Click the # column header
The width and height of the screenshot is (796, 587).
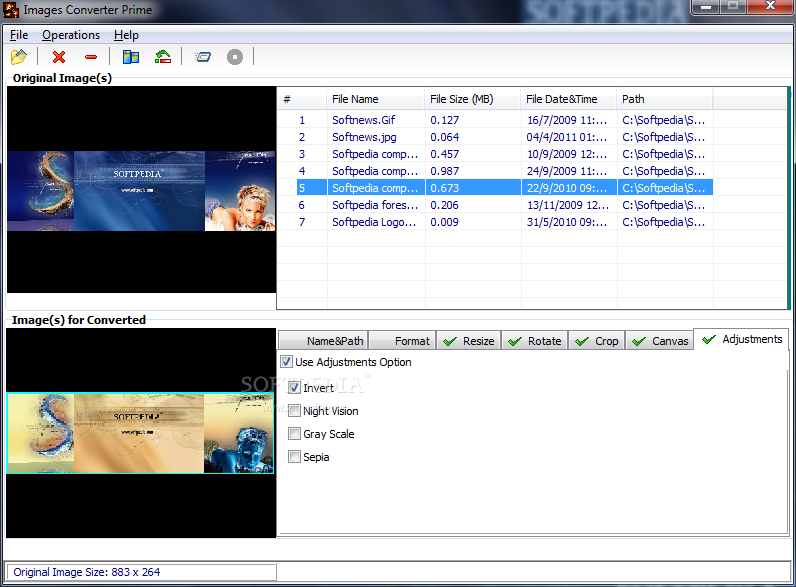click(302, 99)
